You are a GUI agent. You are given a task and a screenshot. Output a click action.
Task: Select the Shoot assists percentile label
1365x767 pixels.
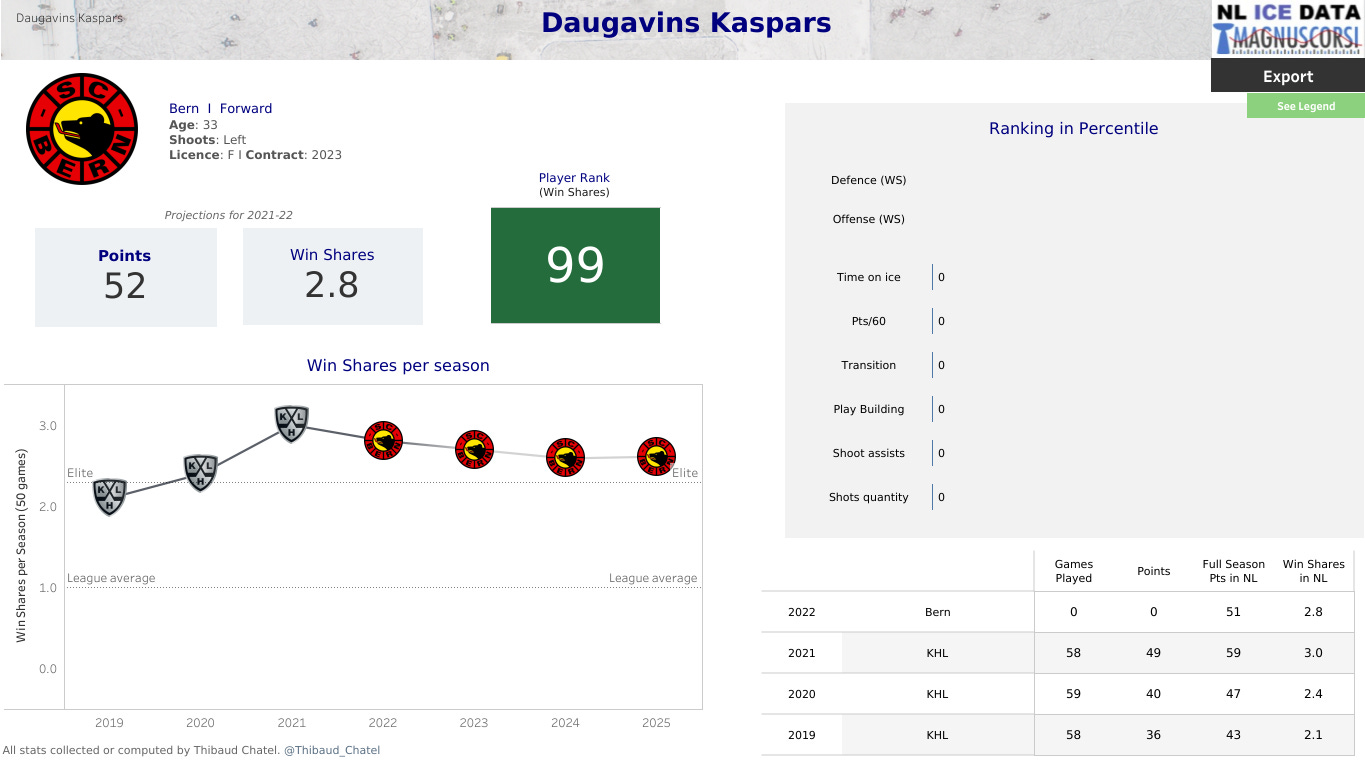pyautogui.click(x=868, y=453)
